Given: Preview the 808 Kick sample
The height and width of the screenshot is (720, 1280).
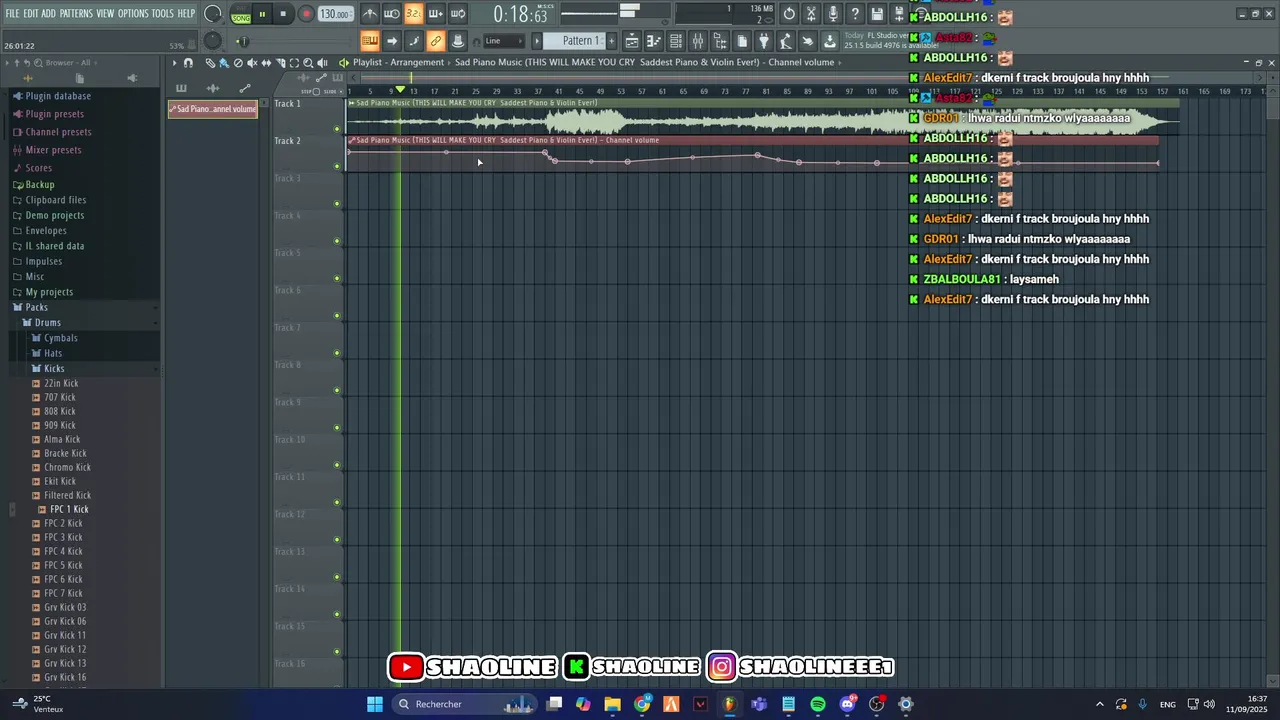Looking at the screenshot, I should click(59, 411).
